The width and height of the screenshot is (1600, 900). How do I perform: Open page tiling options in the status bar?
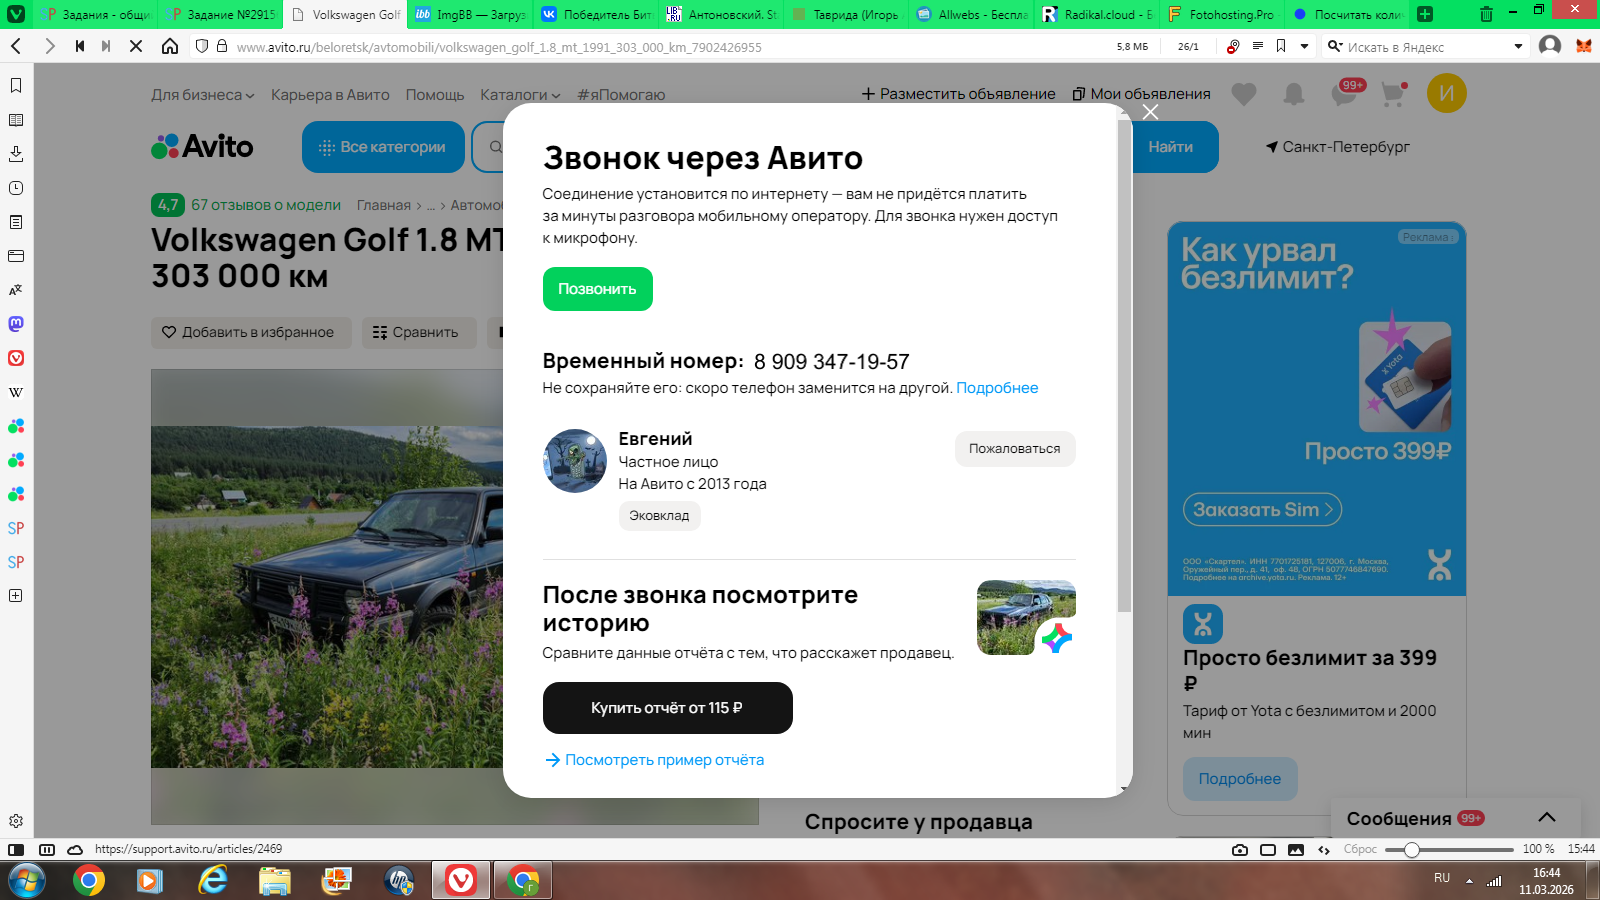click(1268, 850)
